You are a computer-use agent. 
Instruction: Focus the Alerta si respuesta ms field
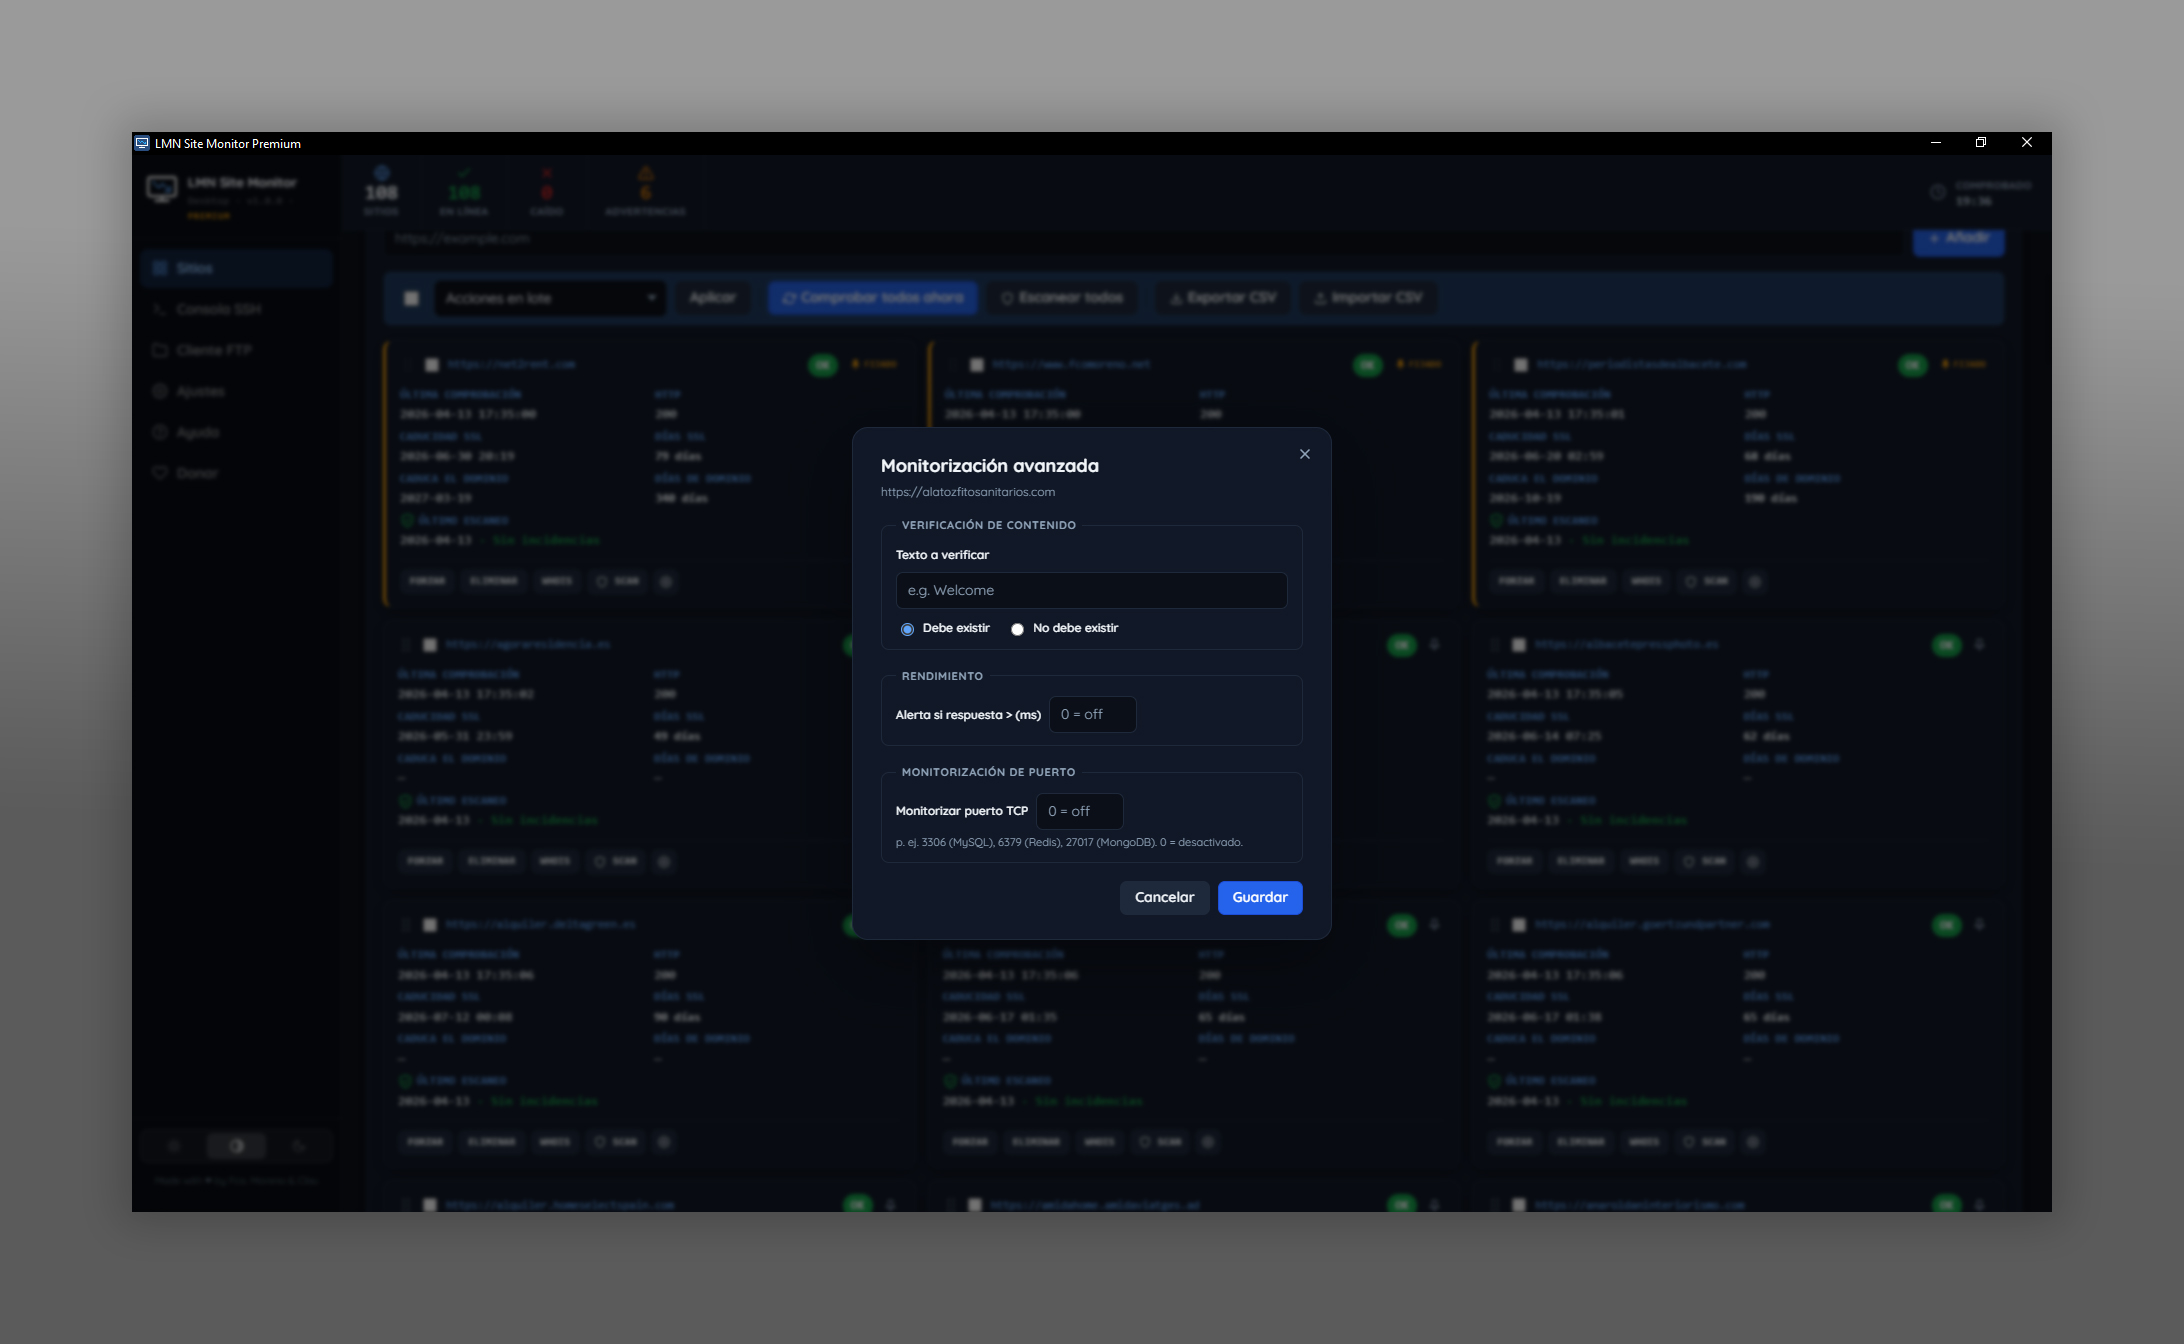point(1091,714)
